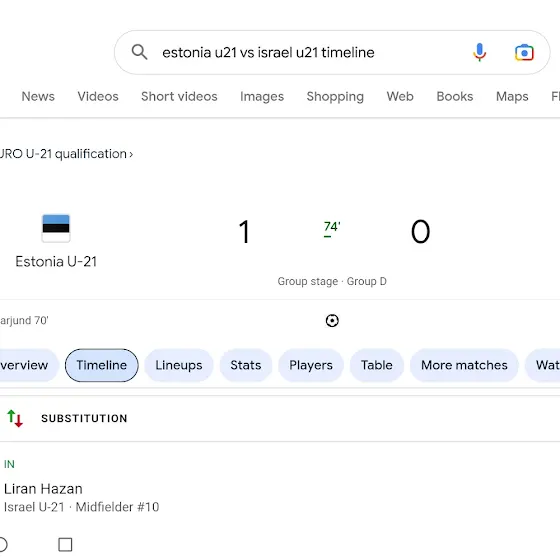This screenshot has width=560, height=560.
Task: Click the Estonia U-21 team name
Action: click(56, 261)
